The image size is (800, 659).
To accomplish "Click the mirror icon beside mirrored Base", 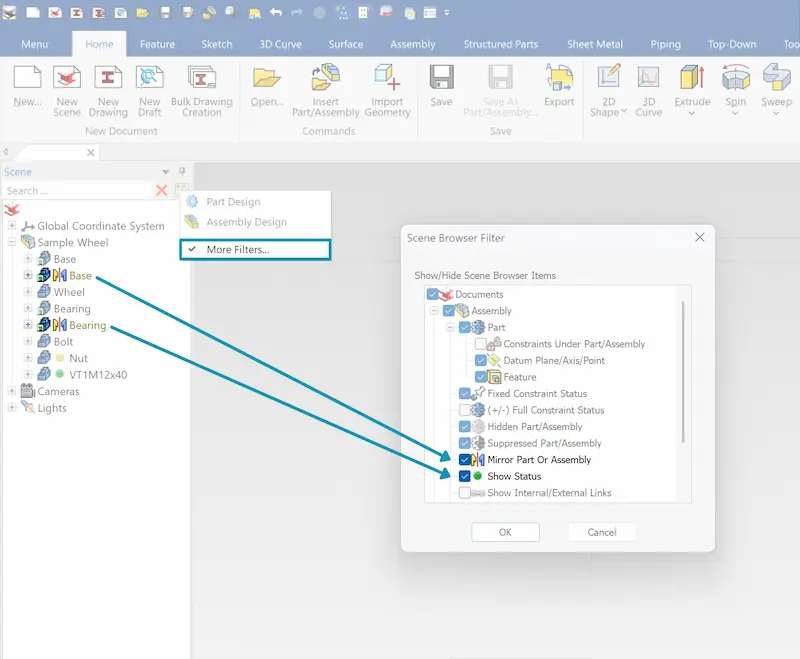I will (60, 275).
